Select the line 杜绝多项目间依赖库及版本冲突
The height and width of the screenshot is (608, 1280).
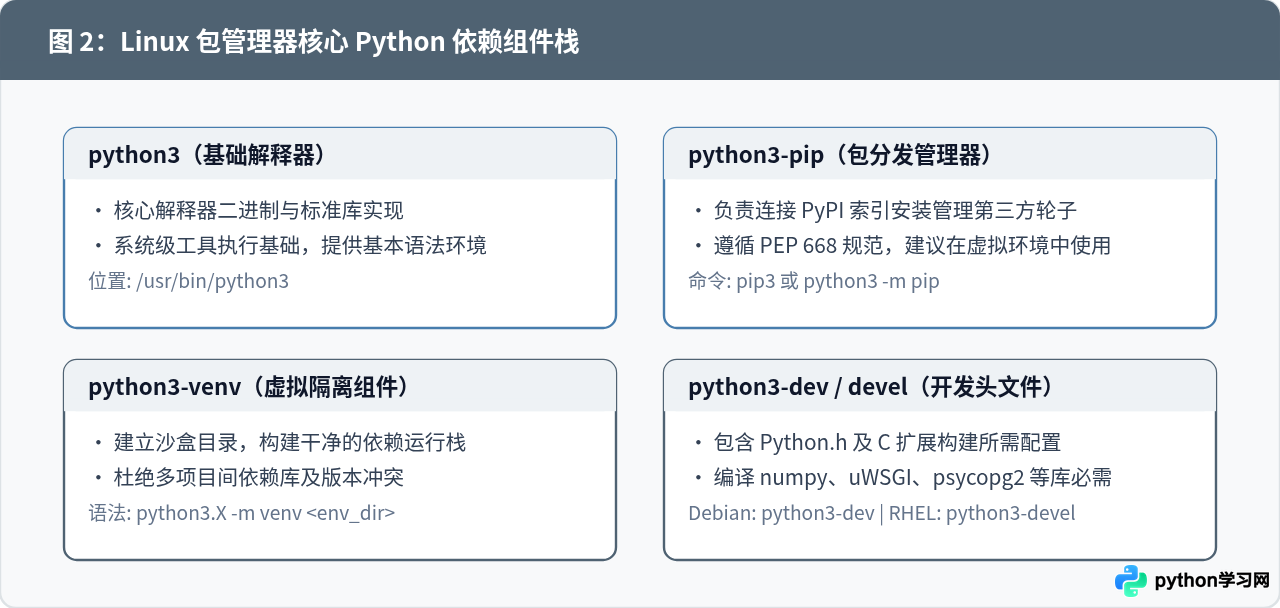point(258,477)
